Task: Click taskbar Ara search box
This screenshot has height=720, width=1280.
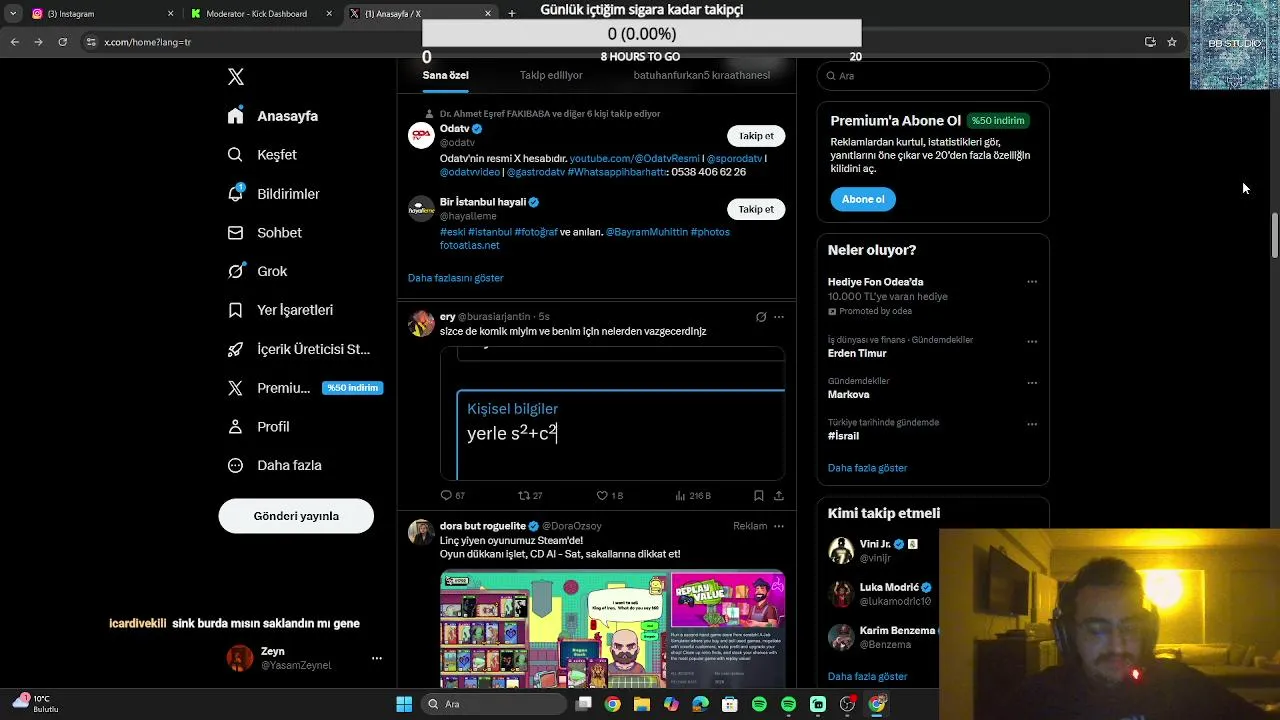Action: tap(495, 704)
